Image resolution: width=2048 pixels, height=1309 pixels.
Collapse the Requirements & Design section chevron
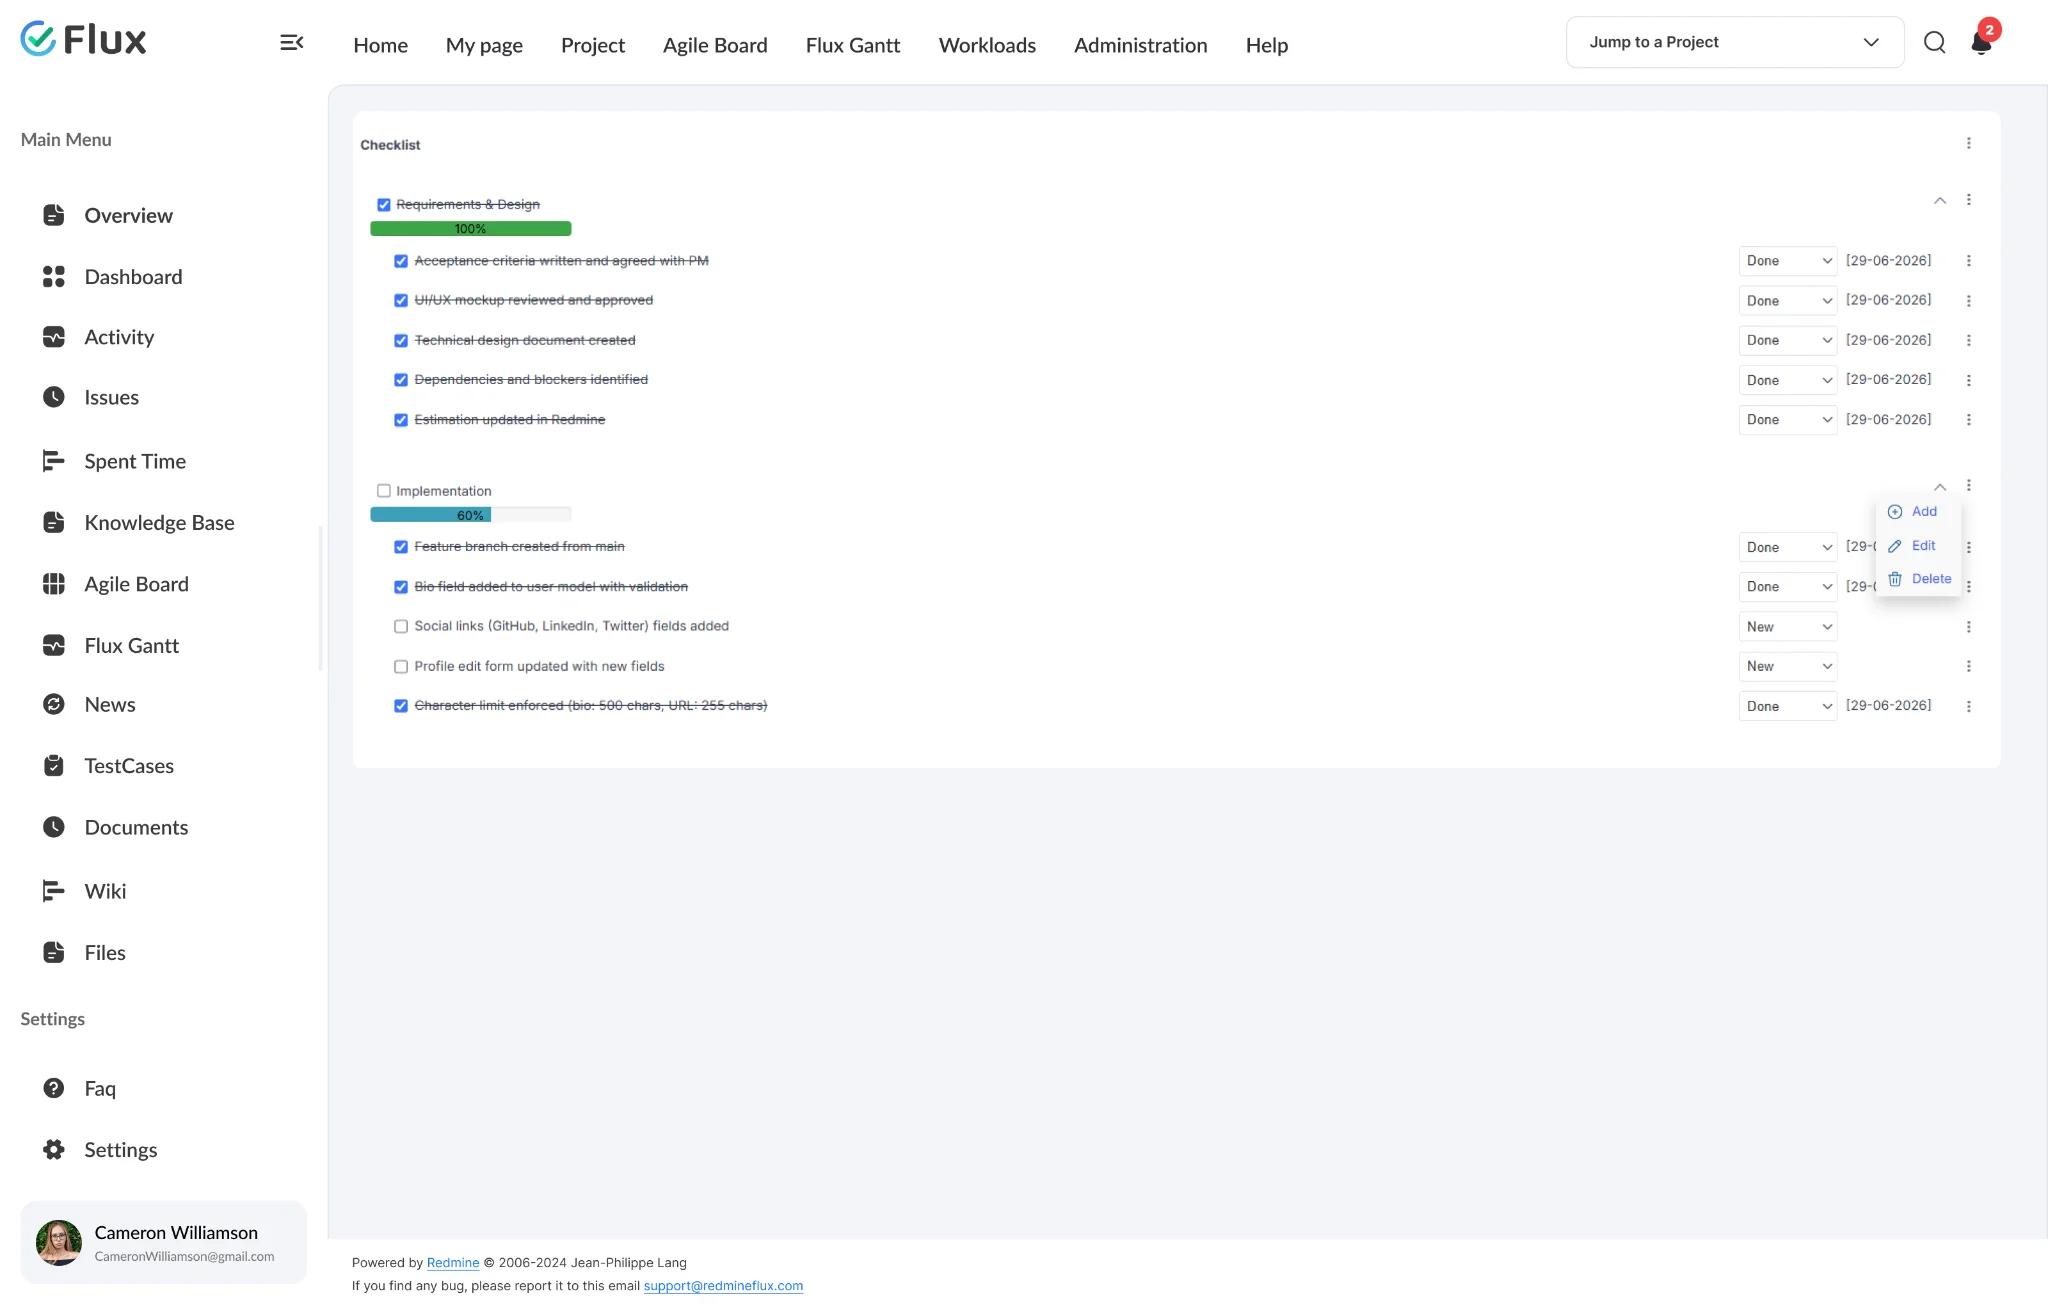[x=1939, y=201]
